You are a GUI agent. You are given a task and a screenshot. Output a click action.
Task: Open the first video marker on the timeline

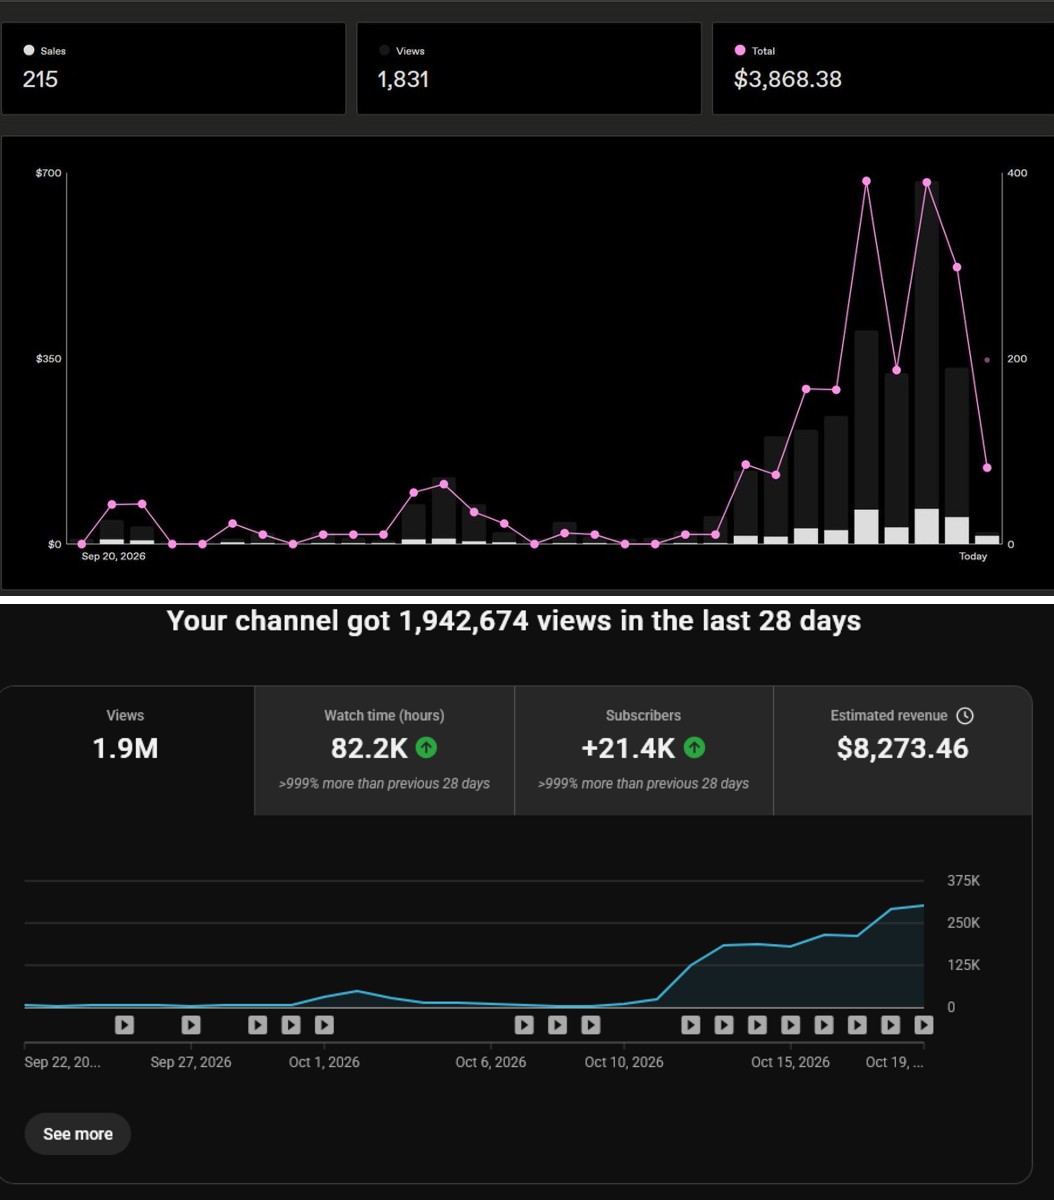click(x=124, y=1025)
